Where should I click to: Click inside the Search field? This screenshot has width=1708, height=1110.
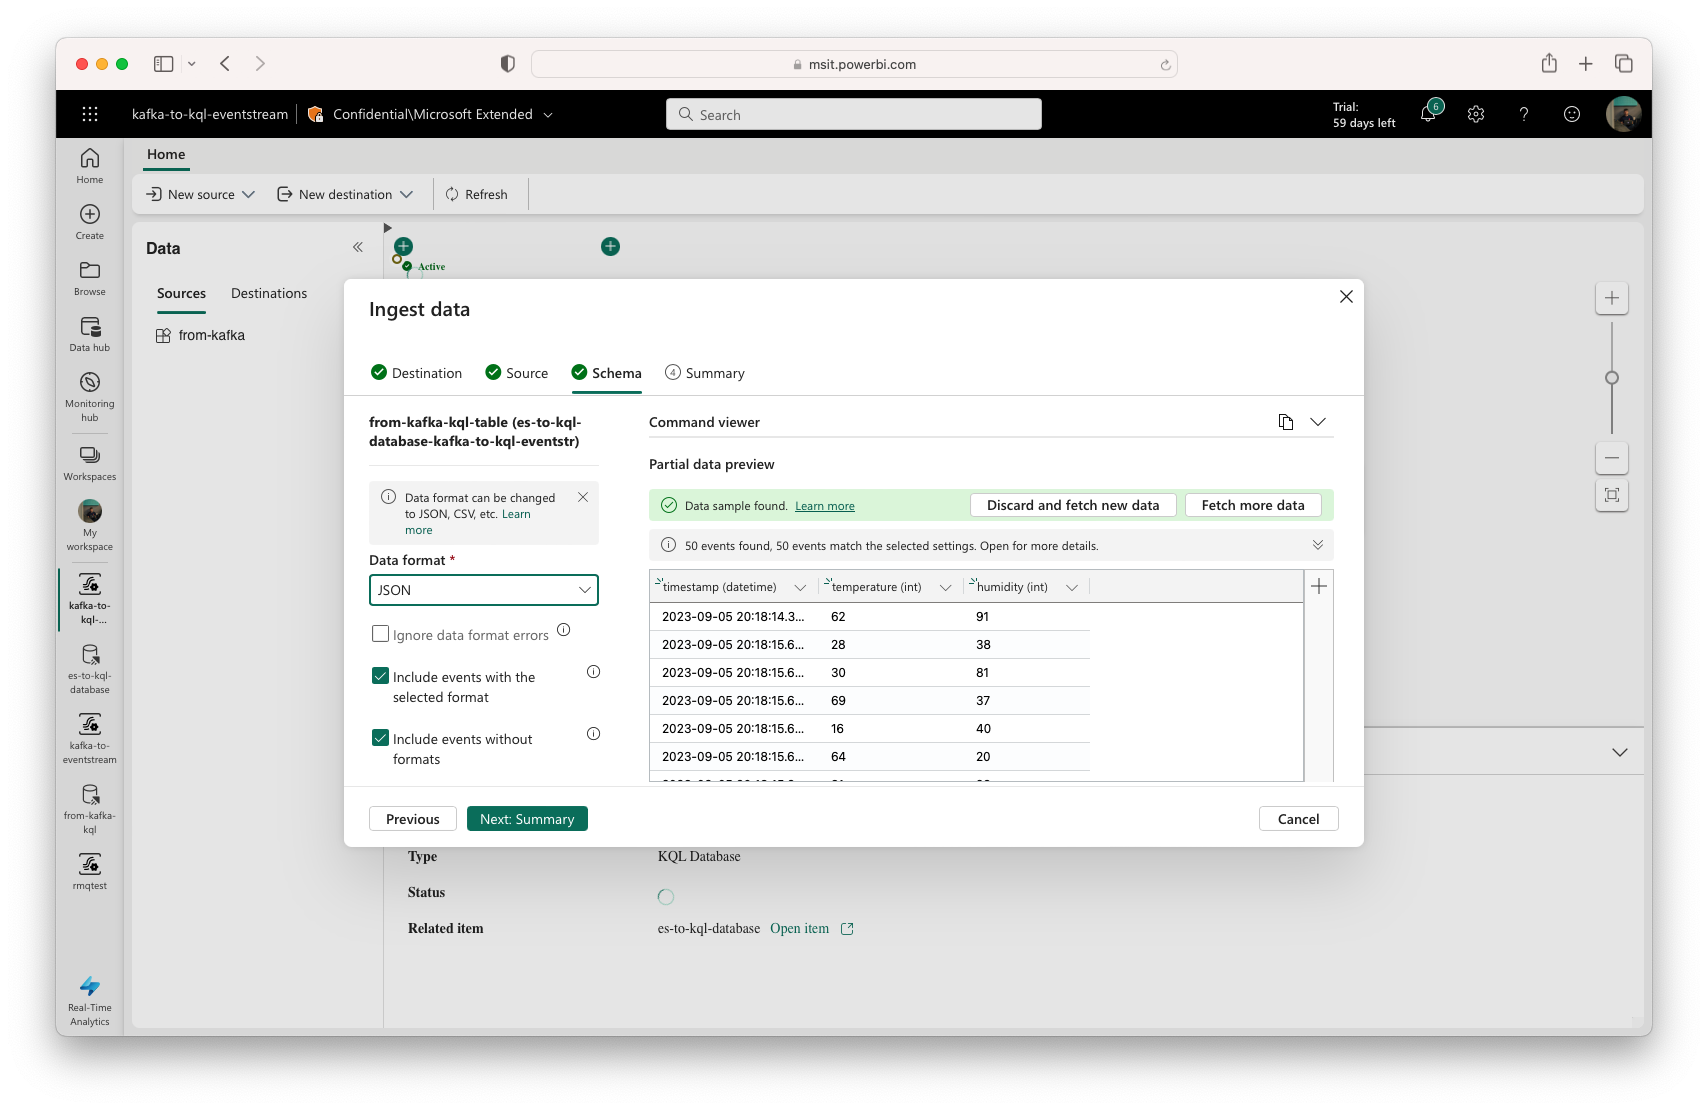853,114
